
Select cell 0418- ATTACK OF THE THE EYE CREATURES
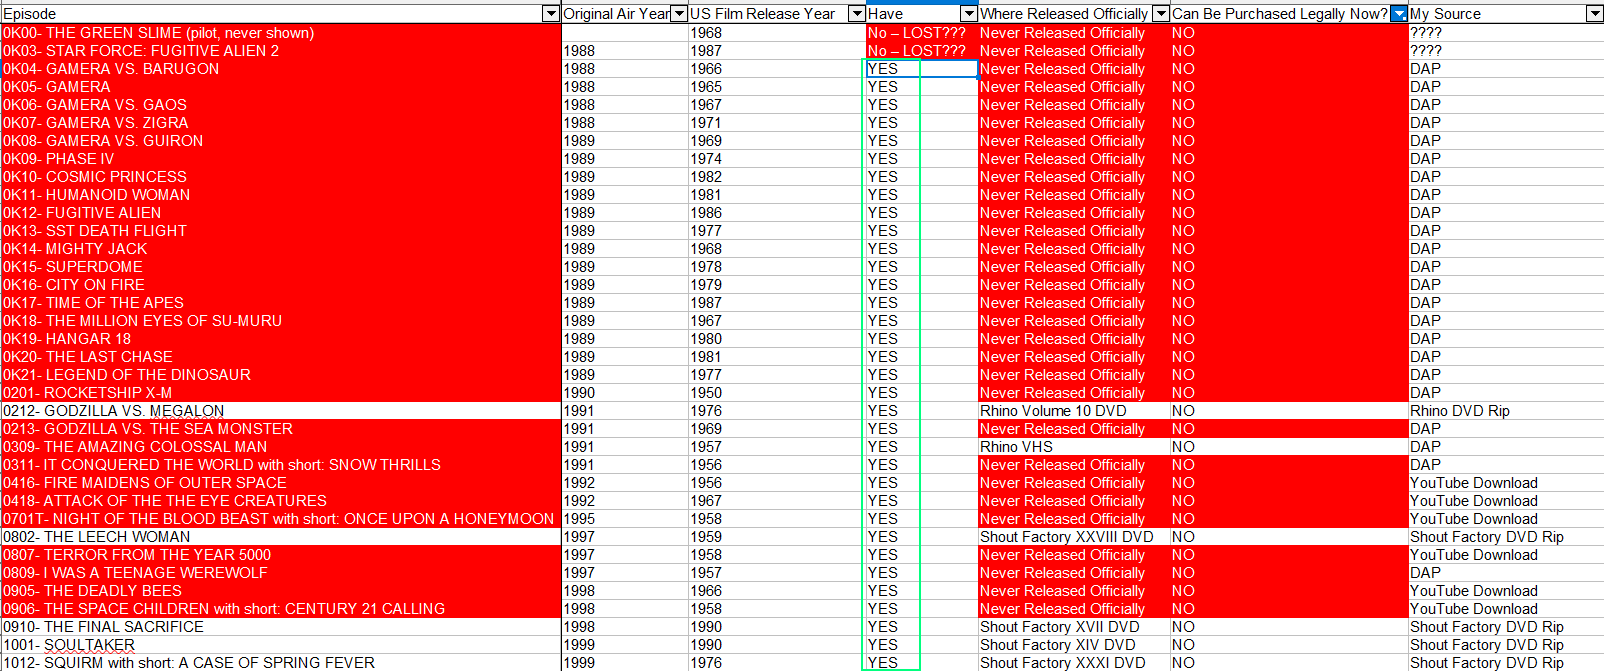pyautogui.click(x=281, y=501)
